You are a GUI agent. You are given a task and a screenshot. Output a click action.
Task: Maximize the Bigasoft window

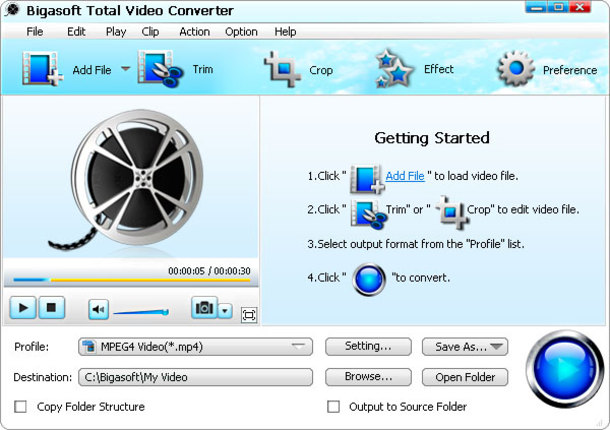(558, 7)
